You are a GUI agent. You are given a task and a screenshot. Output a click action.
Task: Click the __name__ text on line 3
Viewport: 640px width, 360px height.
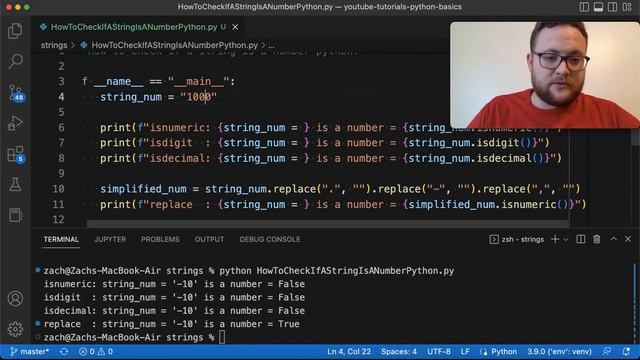(x=118, y=82)
